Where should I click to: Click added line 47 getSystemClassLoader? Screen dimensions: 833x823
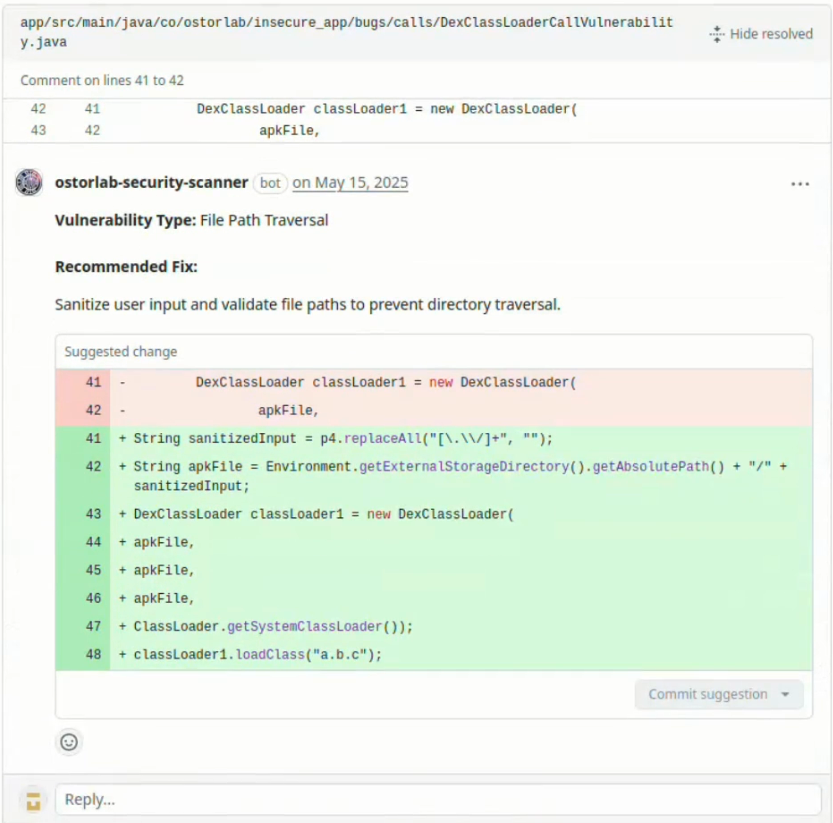pyautogui.click(x=434, y=627)
